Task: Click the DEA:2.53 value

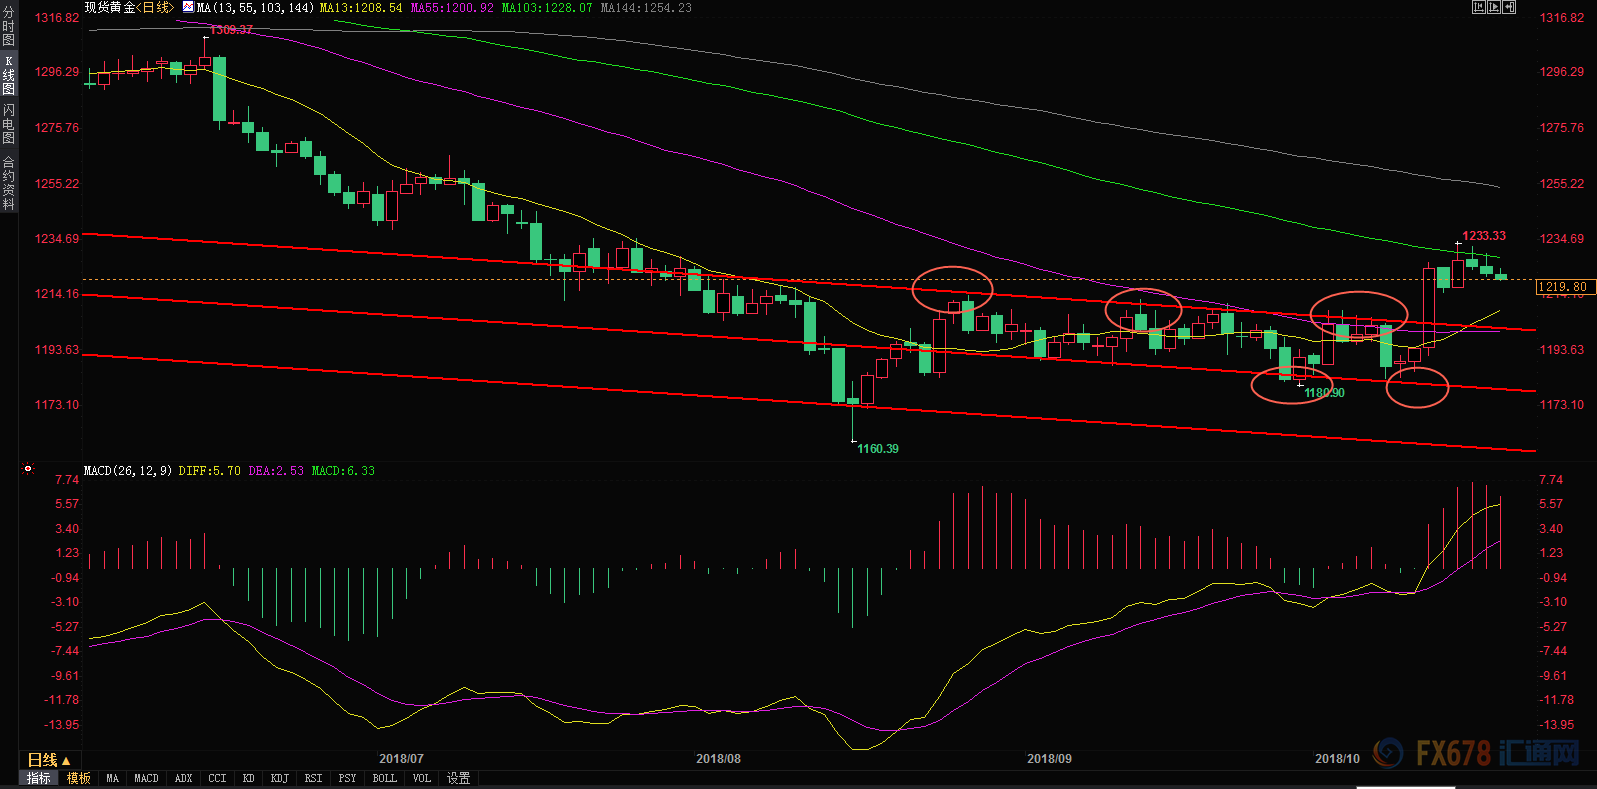Action: (276, 471)
